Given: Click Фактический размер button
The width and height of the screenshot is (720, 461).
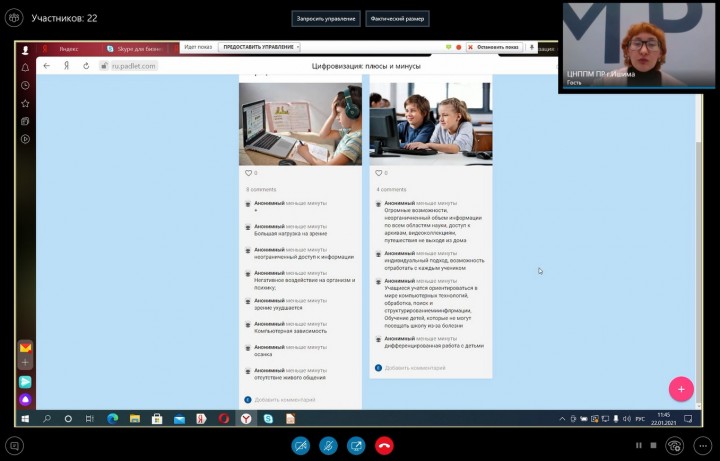Looking at the screenshot, I should (396, 18).
